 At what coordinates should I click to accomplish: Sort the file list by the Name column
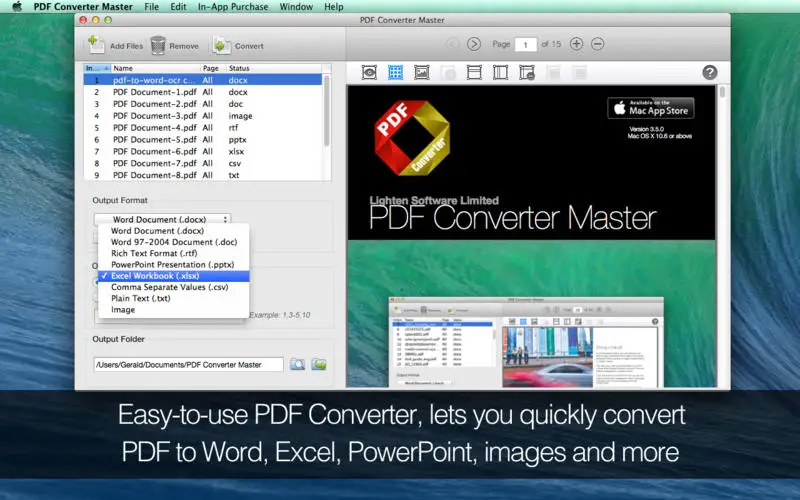click(x=156, y=68)
